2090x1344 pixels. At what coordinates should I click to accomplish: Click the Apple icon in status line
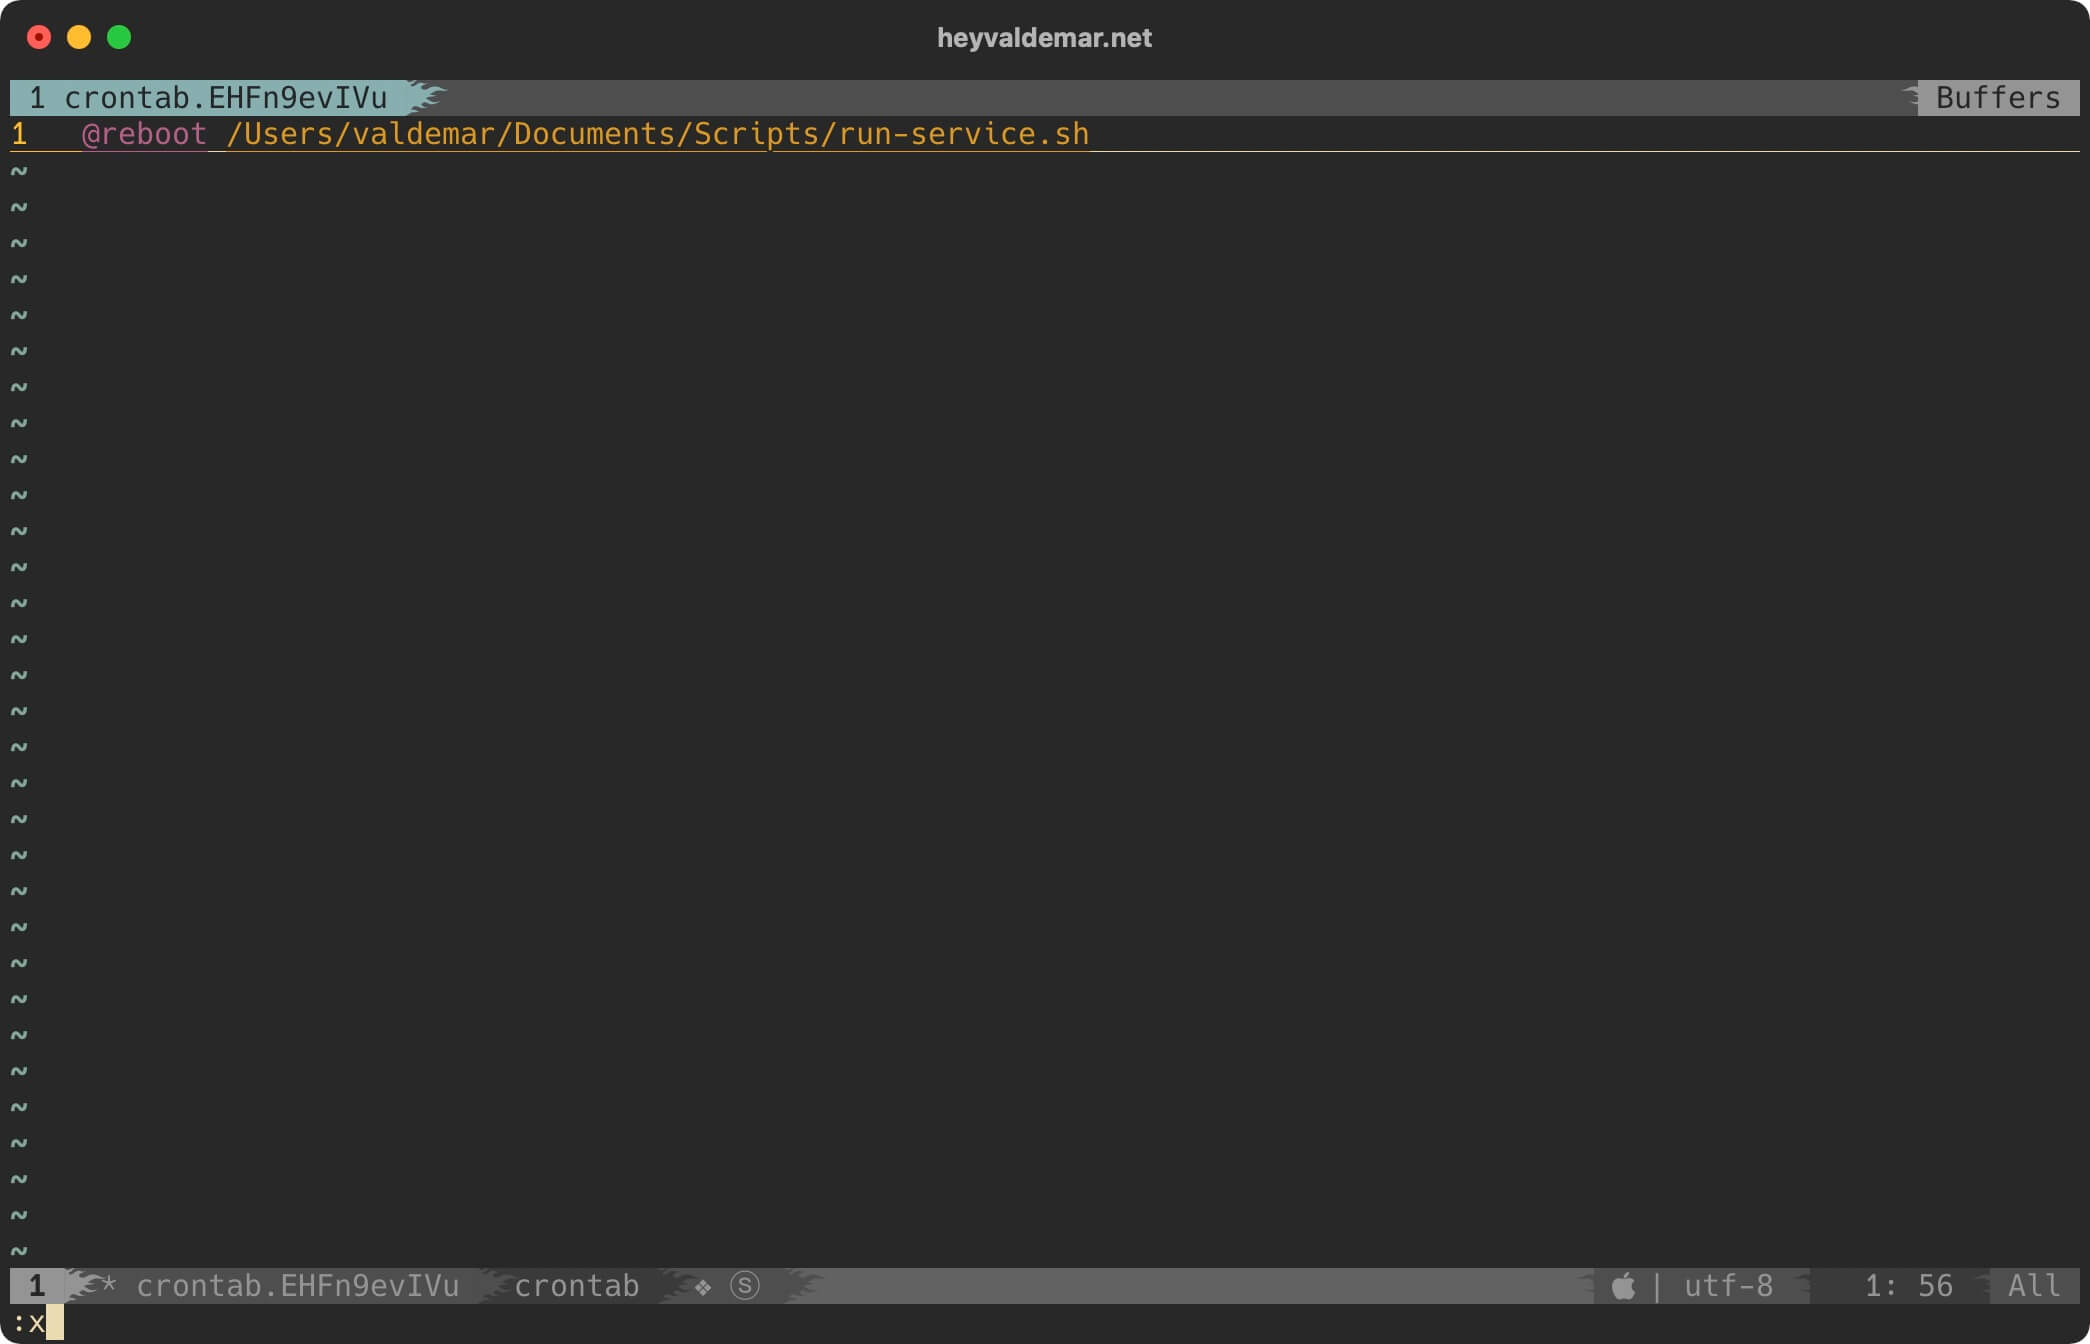click(1624, 1286)
